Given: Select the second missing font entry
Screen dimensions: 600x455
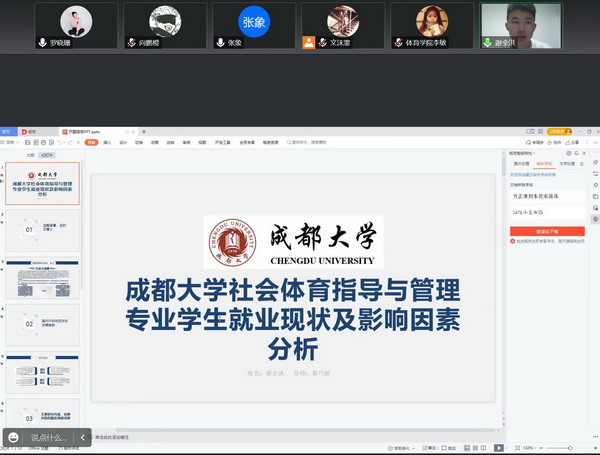Looking at the screenshot, I should [x=548, y=212].
